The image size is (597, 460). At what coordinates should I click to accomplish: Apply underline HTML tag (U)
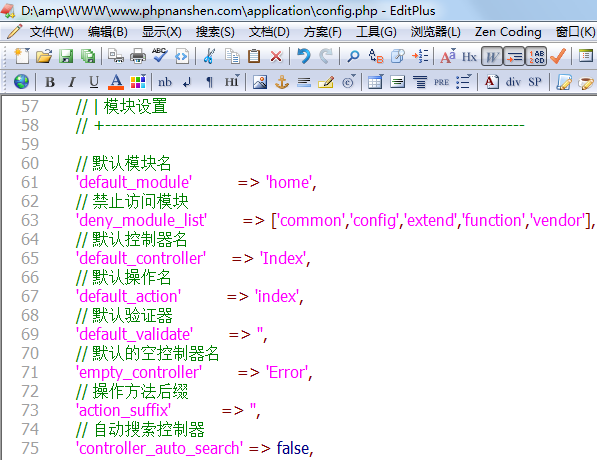tap(94, 81)
